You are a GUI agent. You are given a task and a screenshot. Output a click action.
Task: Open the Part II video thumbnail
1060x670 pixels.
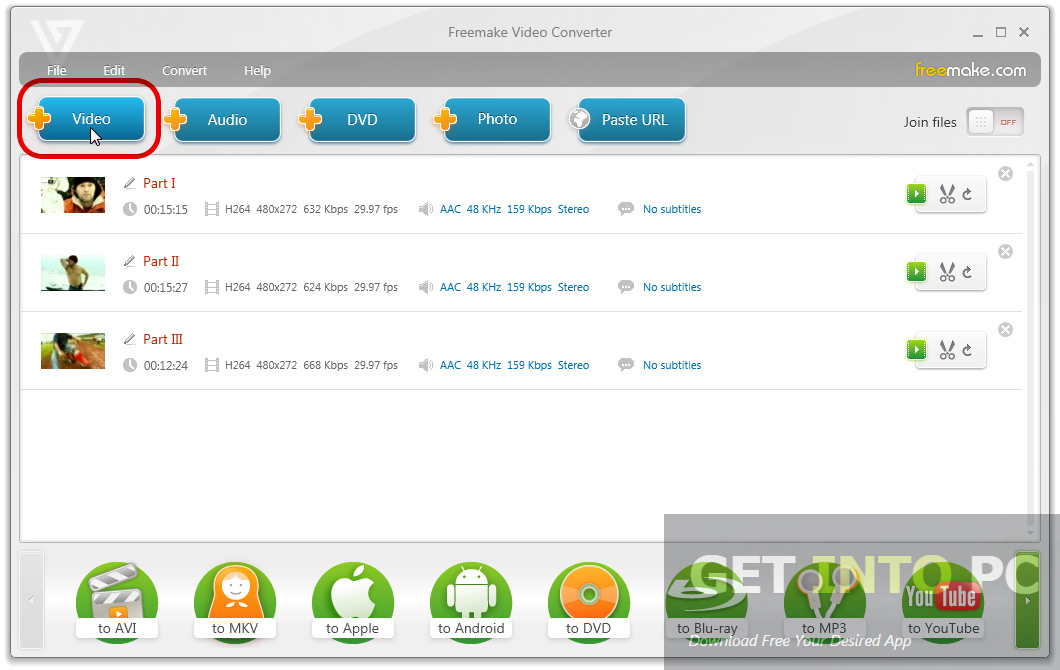[73, 272]
